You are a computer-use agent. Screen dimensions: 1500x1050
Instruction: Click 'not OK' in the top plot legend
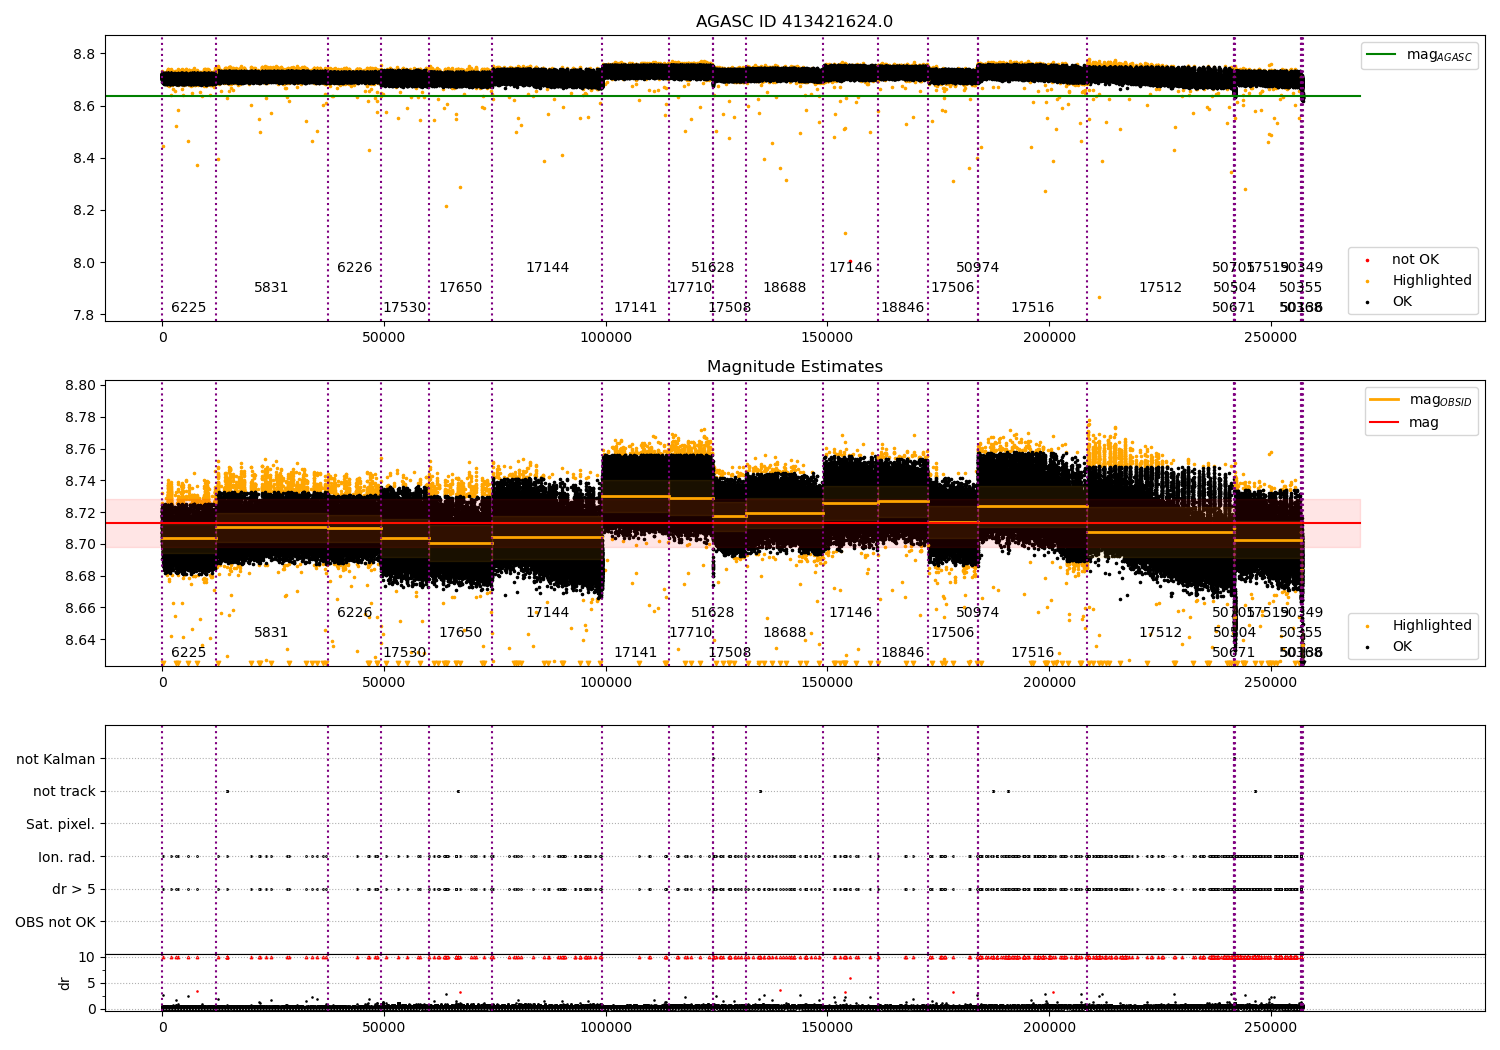1415,260
